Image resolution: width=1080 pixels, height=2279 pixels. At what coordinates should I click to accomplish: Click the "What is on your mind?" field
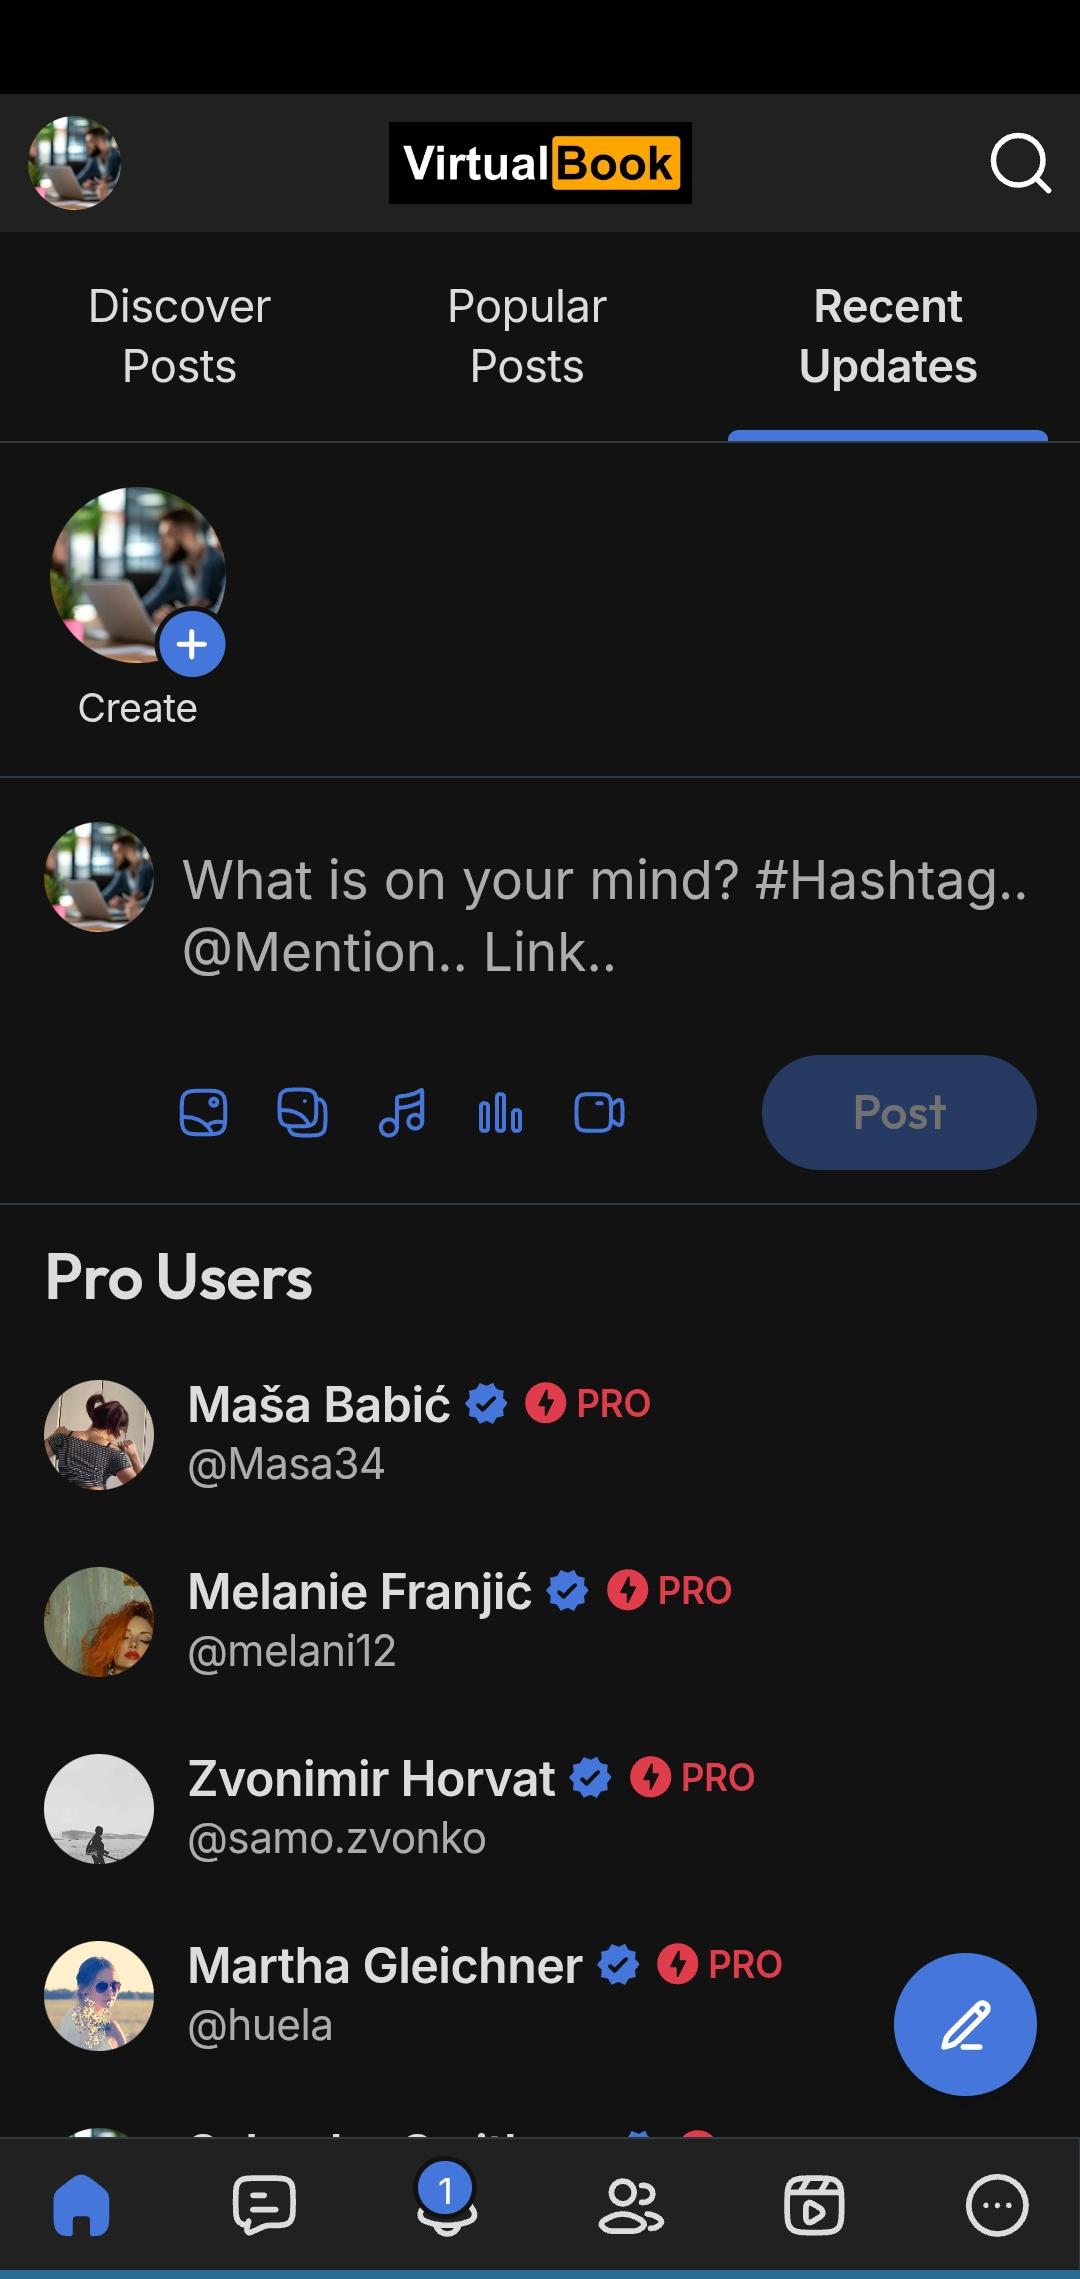coord(604,915)
